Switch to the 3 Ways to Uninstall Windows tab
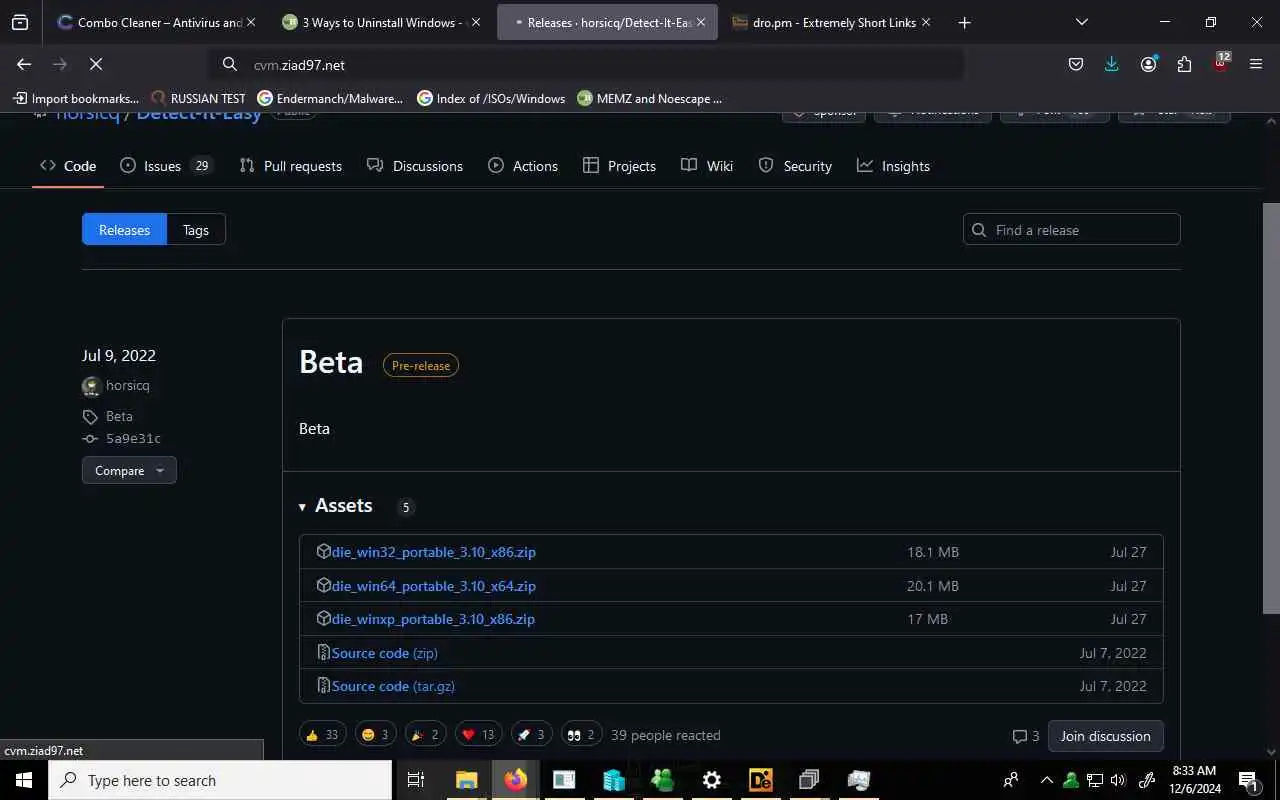This screenshot has width=1280, height=800. [380, 22]
